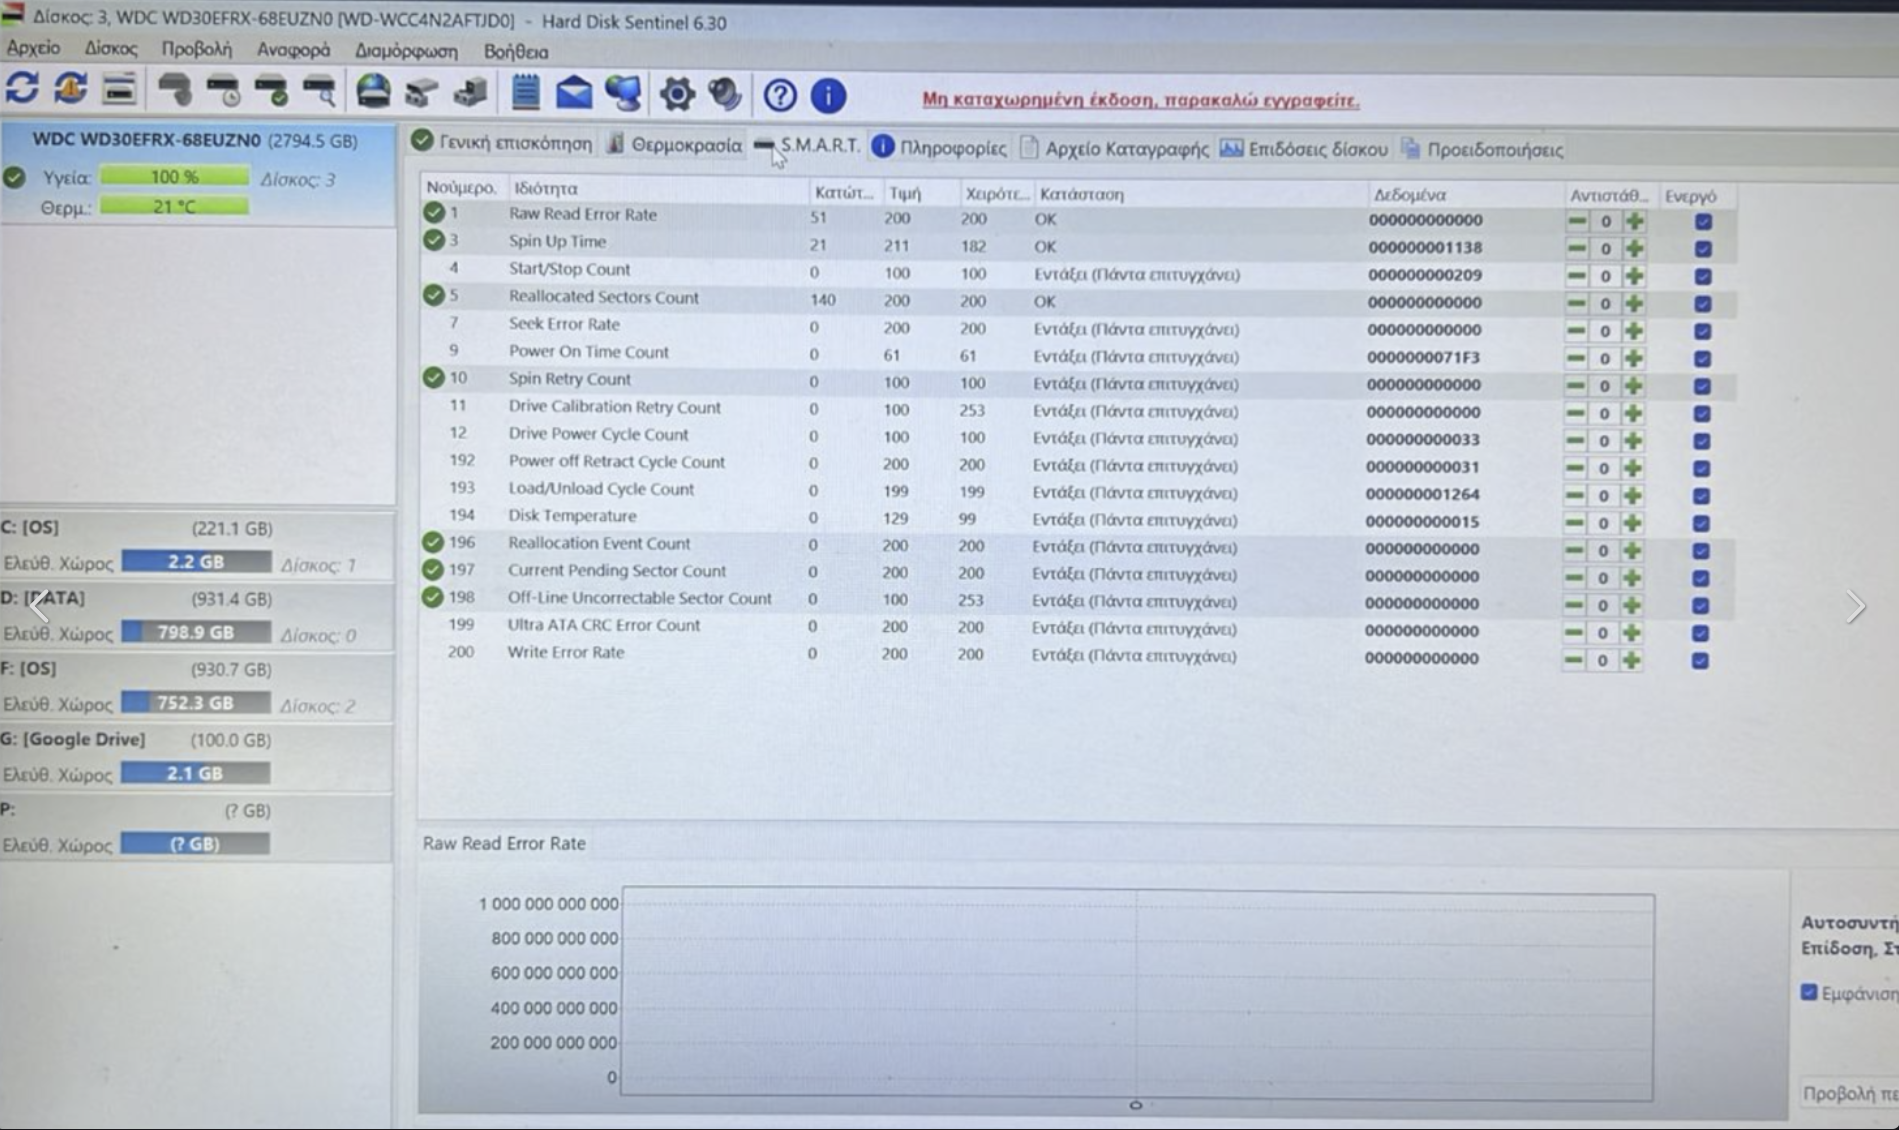The height and width of the screenshot is (1130, 1899).
Task: Open the Δίσκος menu
Action: tap(110, 49)
